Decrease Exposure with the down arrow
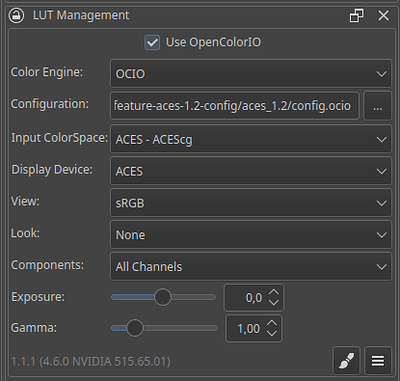 pyautogui.click(x=274, y=303)
